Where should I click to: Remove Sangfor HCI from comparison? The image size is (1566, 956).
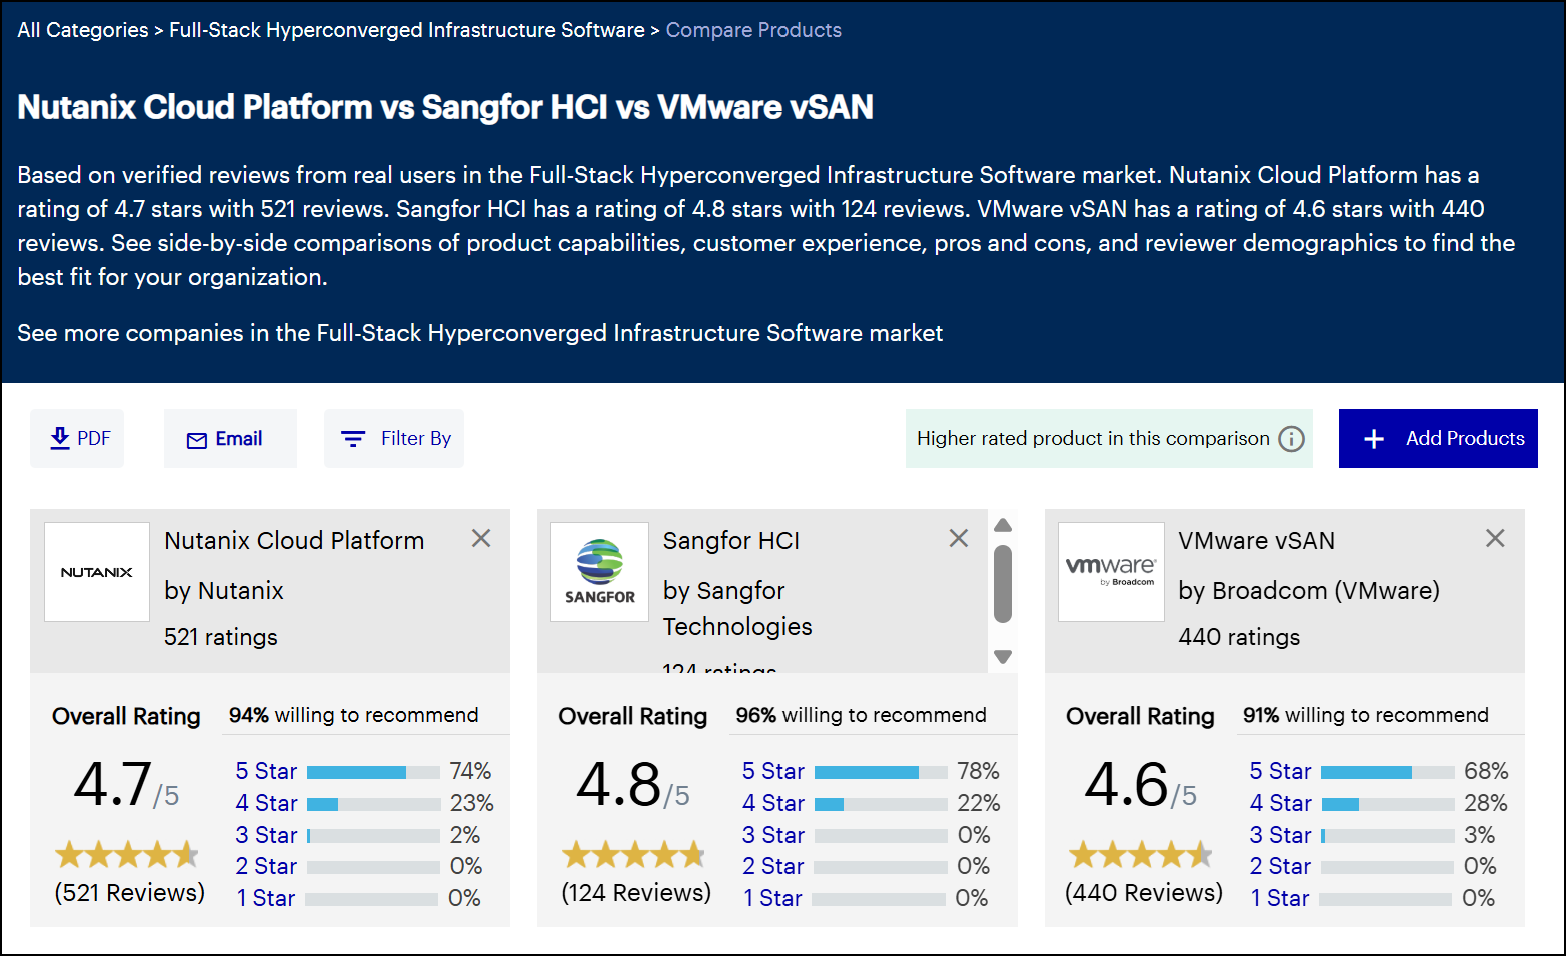[x=958, y=538]
